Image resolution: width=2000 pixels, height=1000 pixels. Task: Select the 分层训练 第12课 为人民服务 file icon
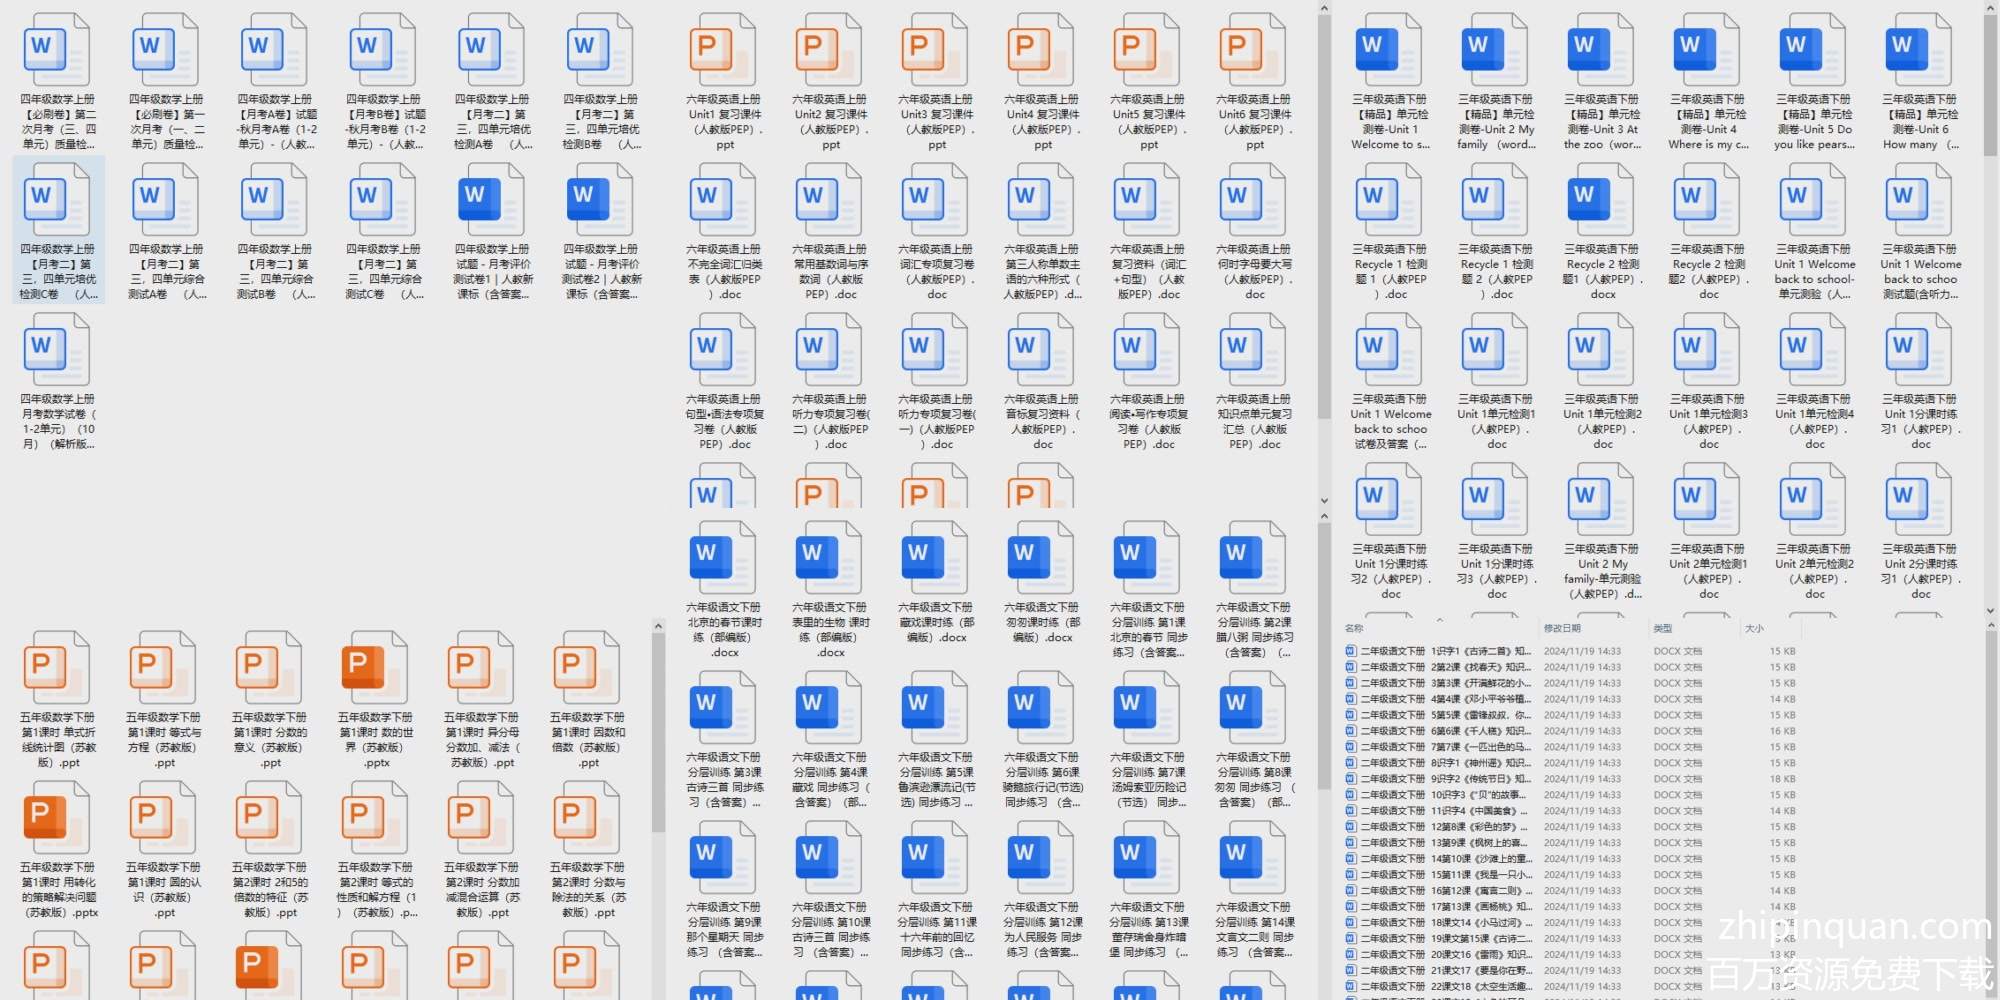[x=1042, y=858]
